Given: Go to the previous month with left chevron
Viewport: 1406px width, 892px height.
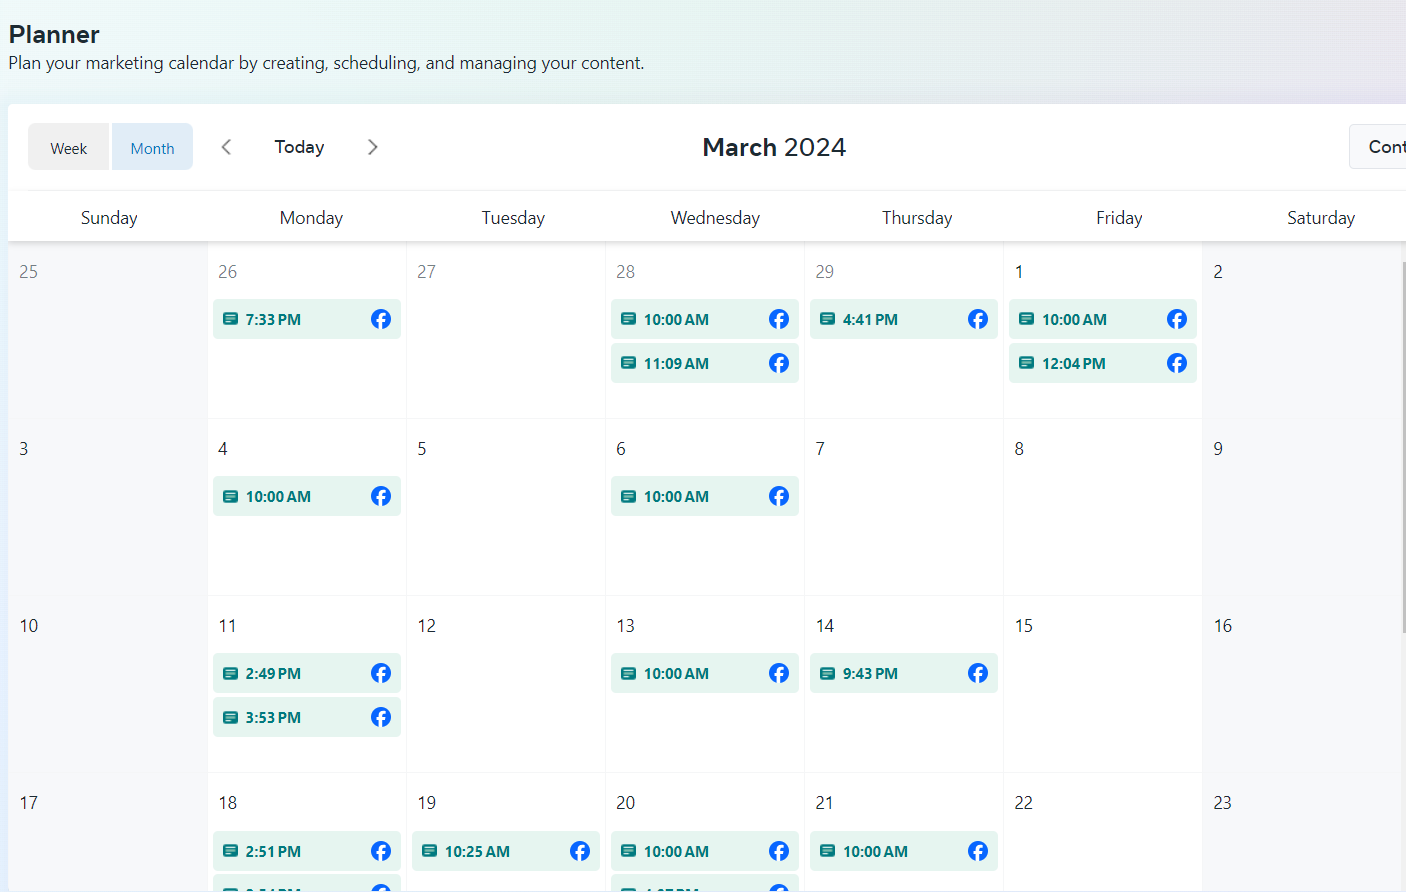Looking at the screenshot, I should click(x=227, y=147).
